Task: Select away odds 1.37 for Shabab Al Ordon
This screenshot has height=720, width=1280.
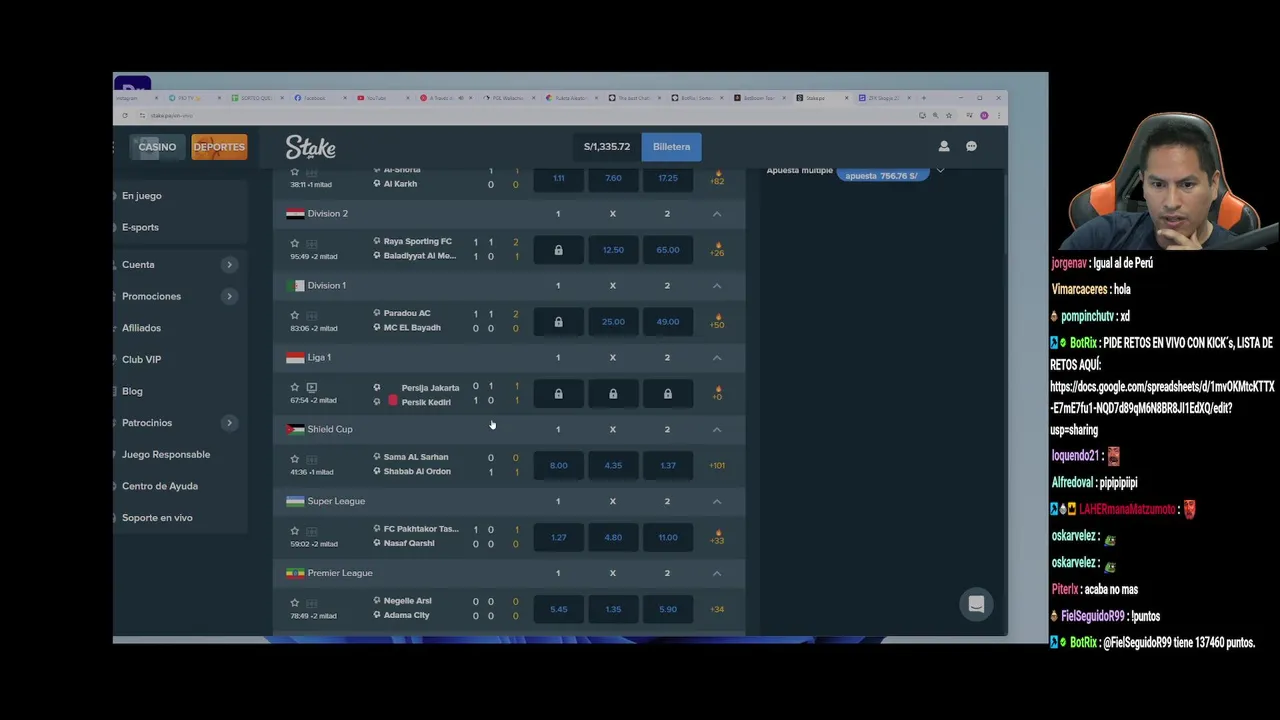Action: (668, 466)
